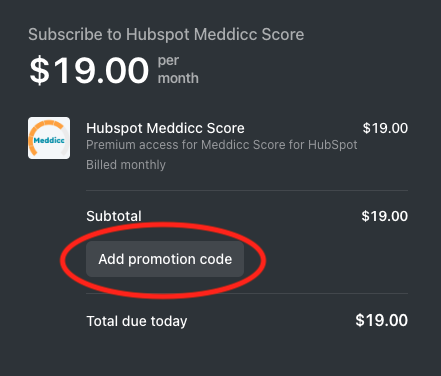Image resolution: width=441 pixels, height=376 pixels.
Task: Click the product line item $19.00 price
Action: [385, 128]
